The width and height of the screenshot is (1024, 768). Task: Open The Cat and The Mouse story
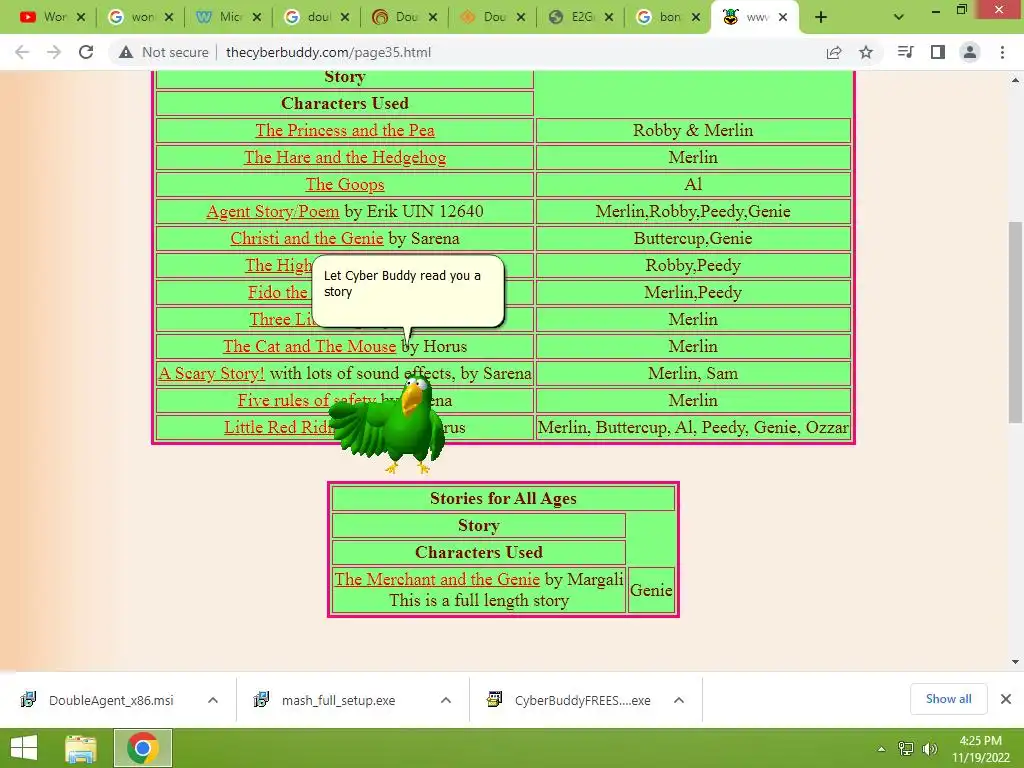310,346
